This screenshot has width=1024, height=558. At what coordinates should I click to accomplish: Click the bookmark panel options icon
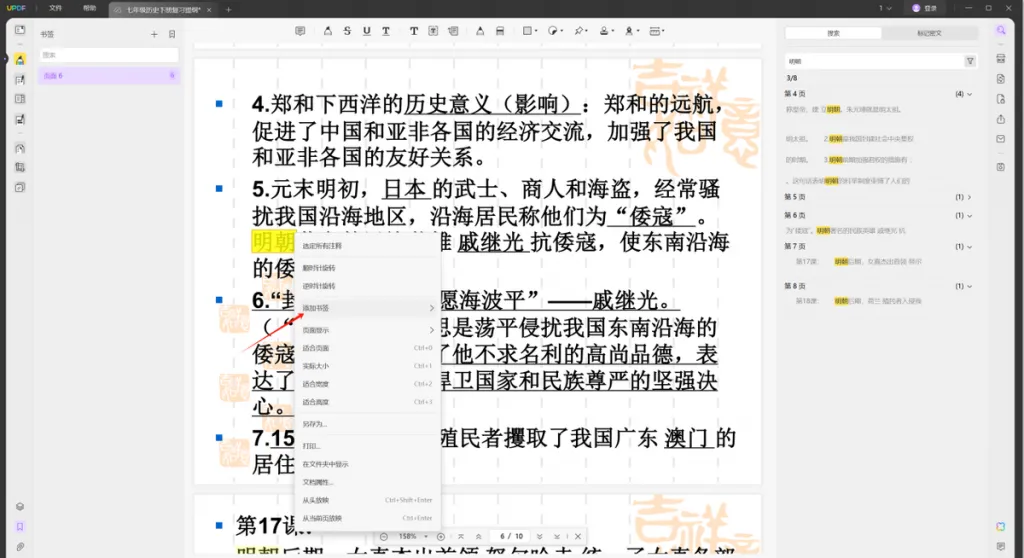point(172,34)
